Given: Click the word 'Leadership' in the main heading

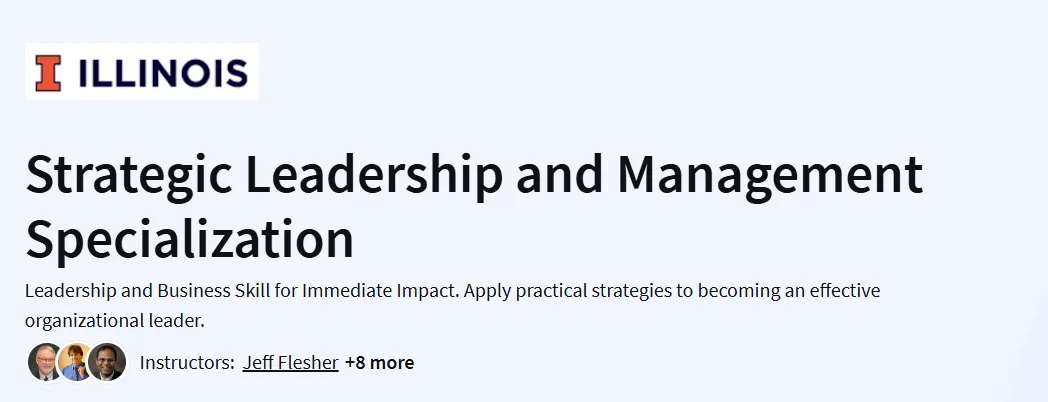Looking at the screenshot, I should click(x=374, y=173).
